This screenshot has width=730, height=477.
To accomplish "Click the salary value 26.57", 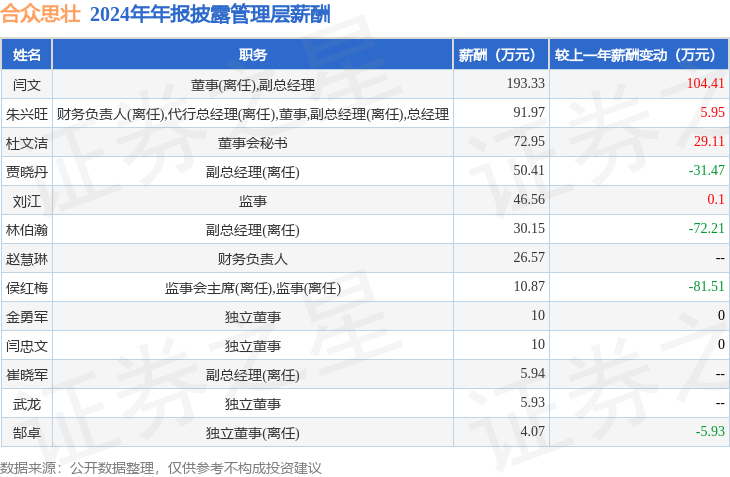I will point(529,257).
